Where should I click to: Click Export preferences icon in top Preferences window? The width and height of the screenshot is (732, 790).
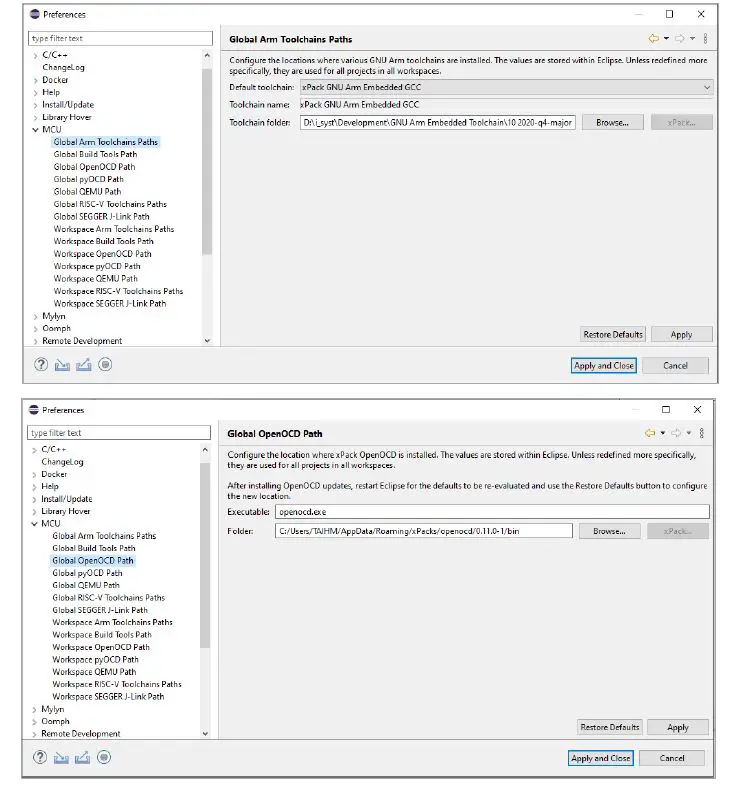point(84,364)
